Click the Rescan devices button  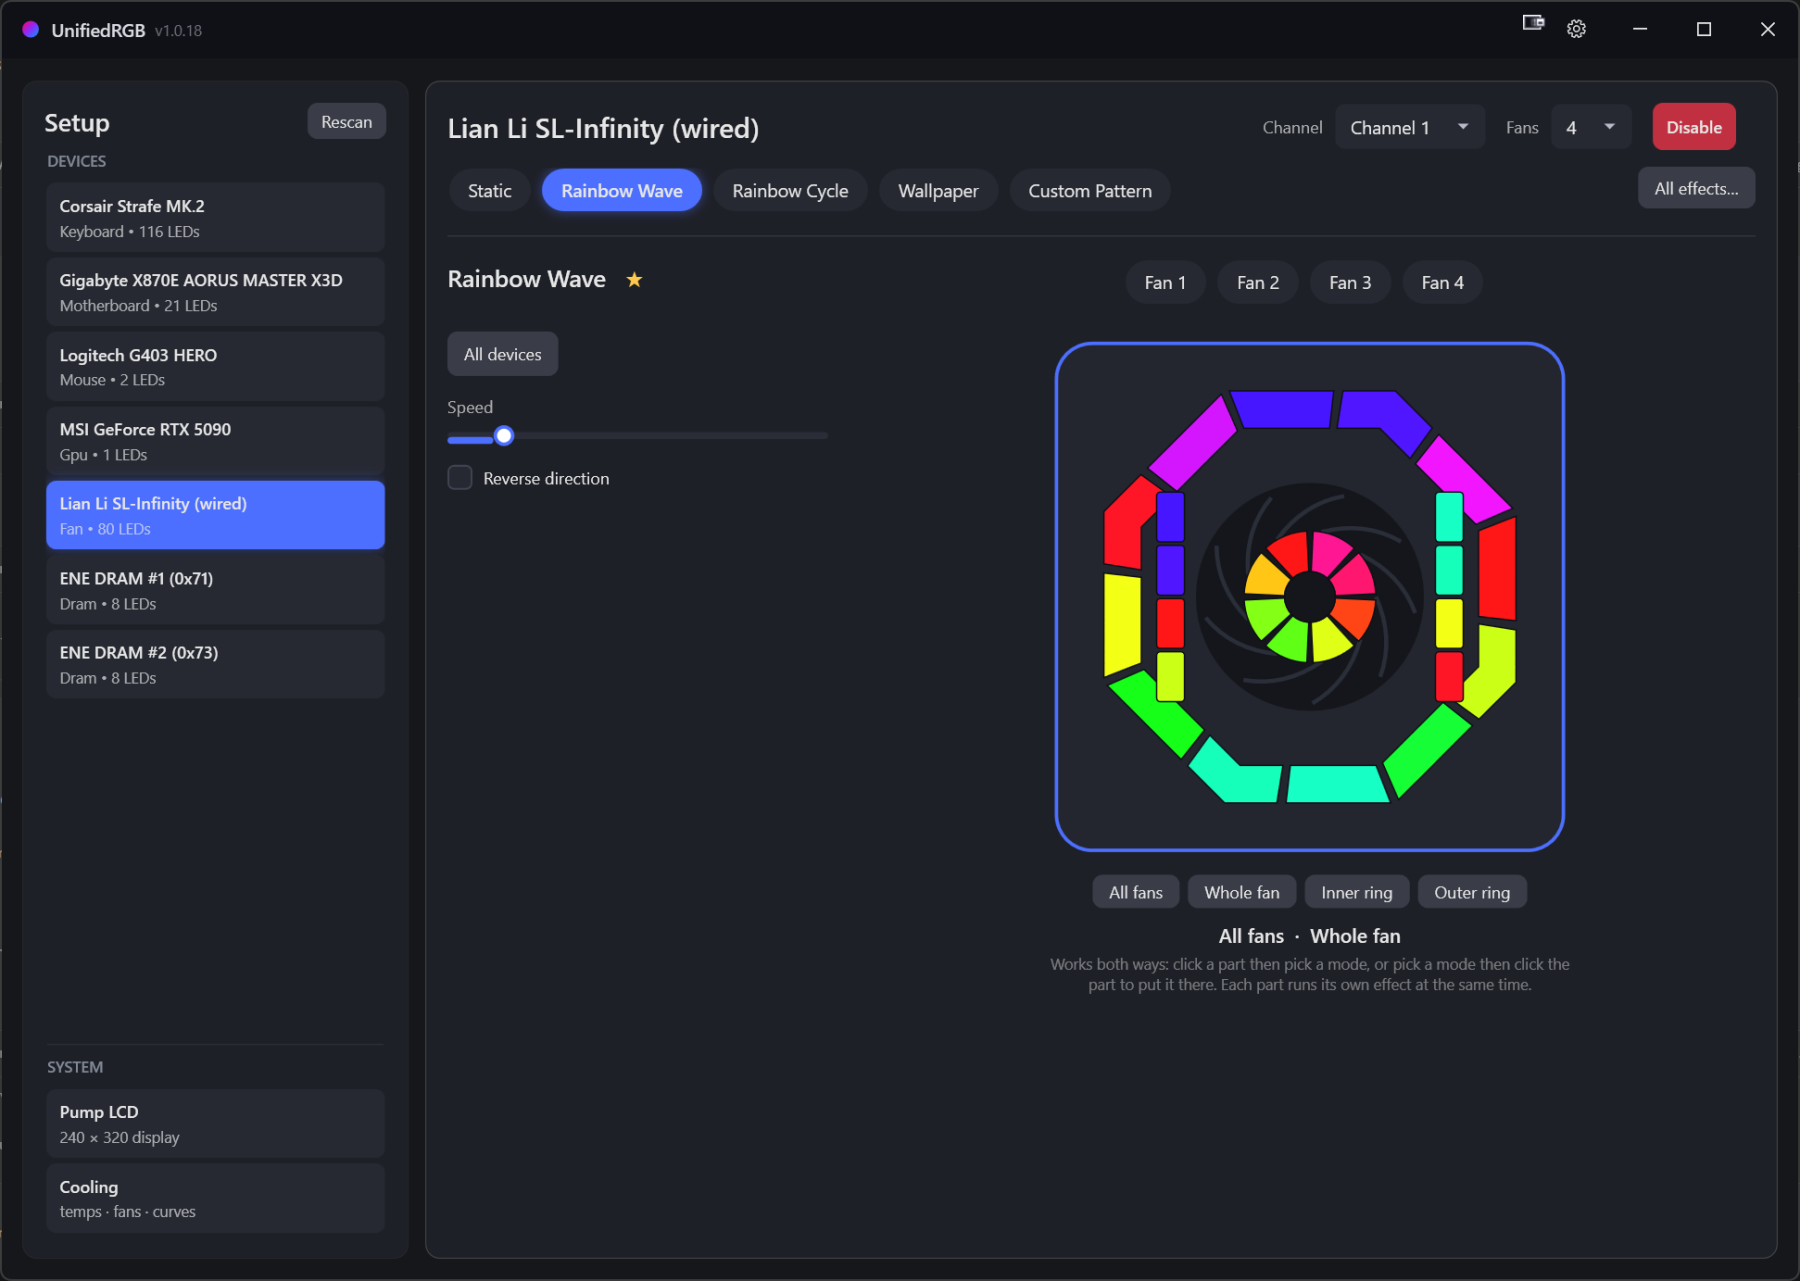click(x=346, y=121)
